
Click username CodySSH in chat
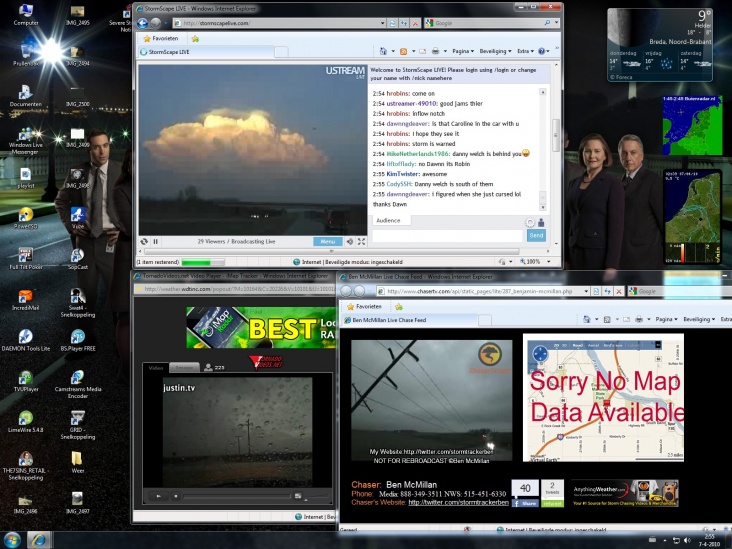[x=399, y=184]
